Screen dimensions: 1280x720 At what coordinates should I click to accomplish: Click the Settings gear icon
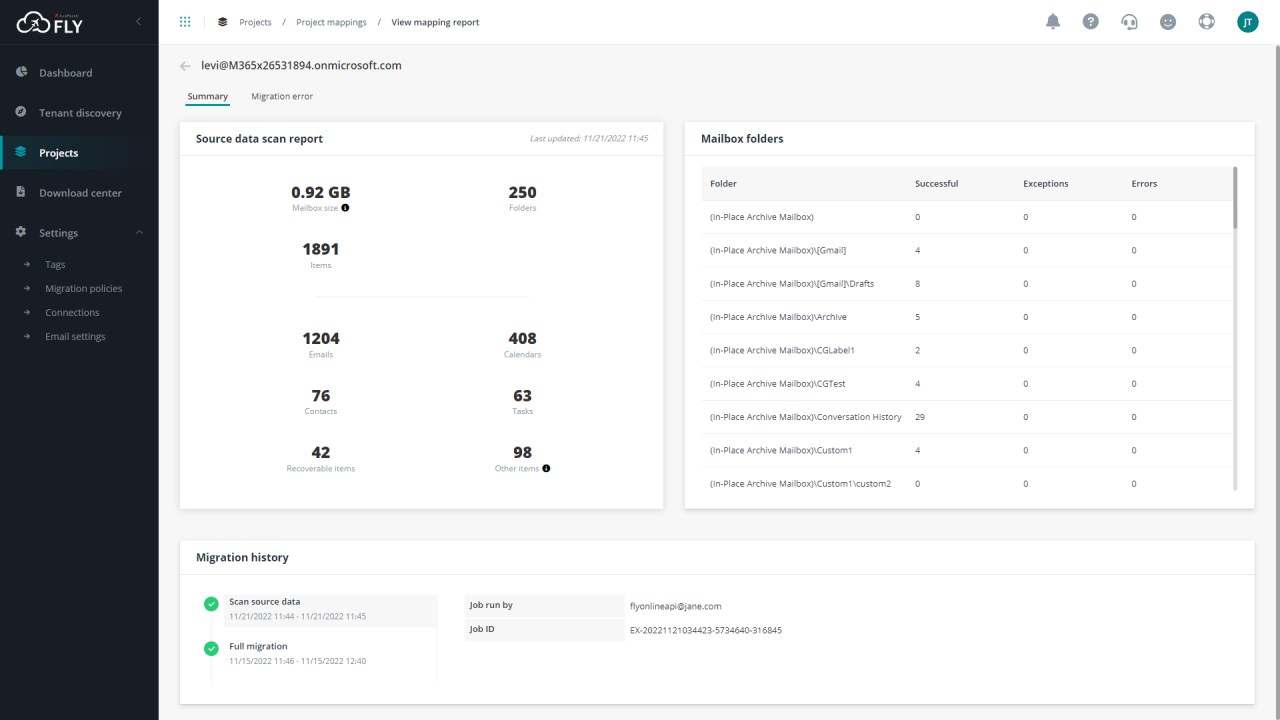click(x=21, y=232)
